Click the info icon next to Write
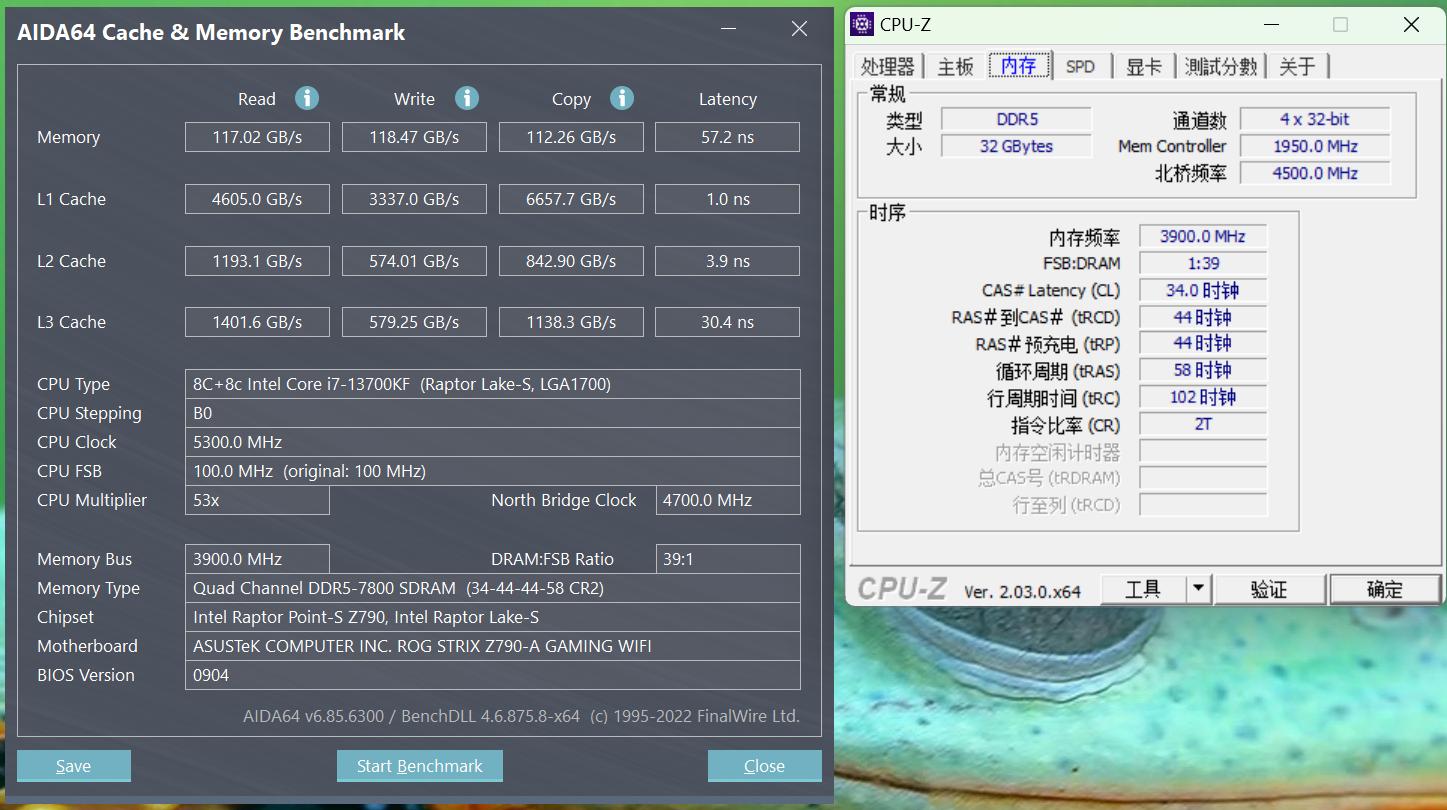The image size is (1447, 810). pyautogui.click(x=466, y=98)
